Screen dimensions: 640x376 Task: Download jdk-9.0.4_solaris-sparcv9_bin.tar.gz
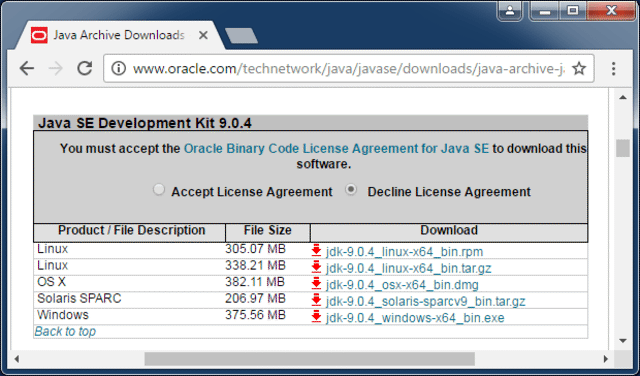425,302
